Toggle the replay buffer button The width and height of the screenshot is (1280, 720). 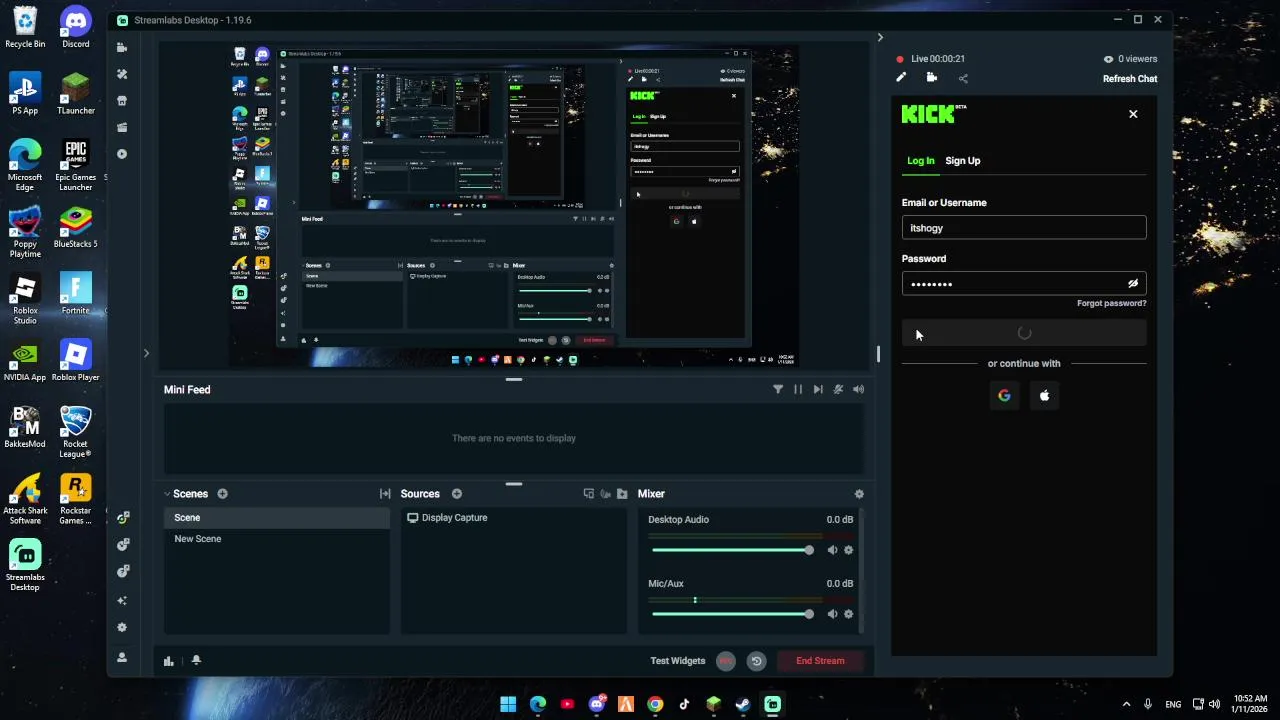[757, 661]
